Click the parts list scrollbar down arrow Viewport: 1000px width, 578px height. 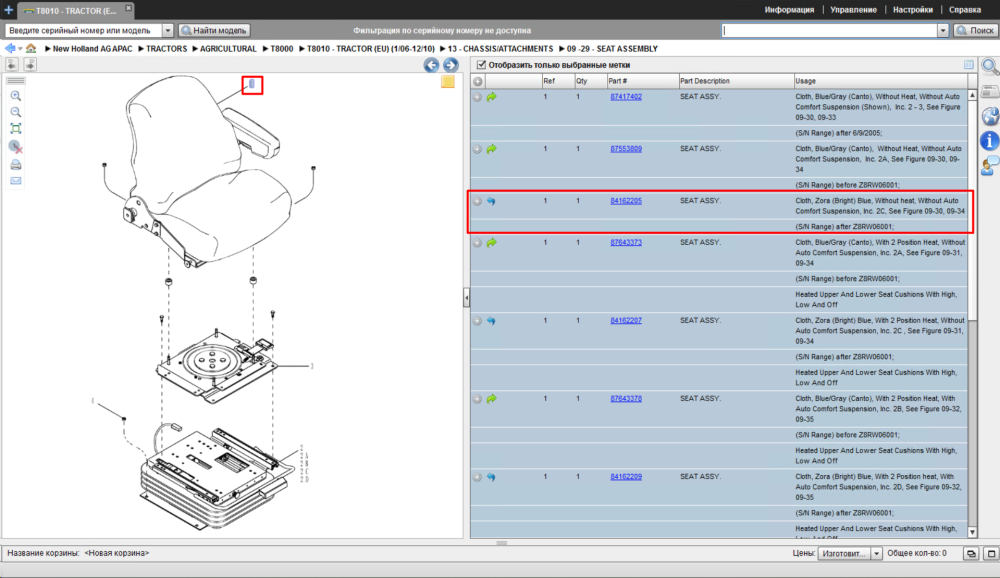(973, 532)
